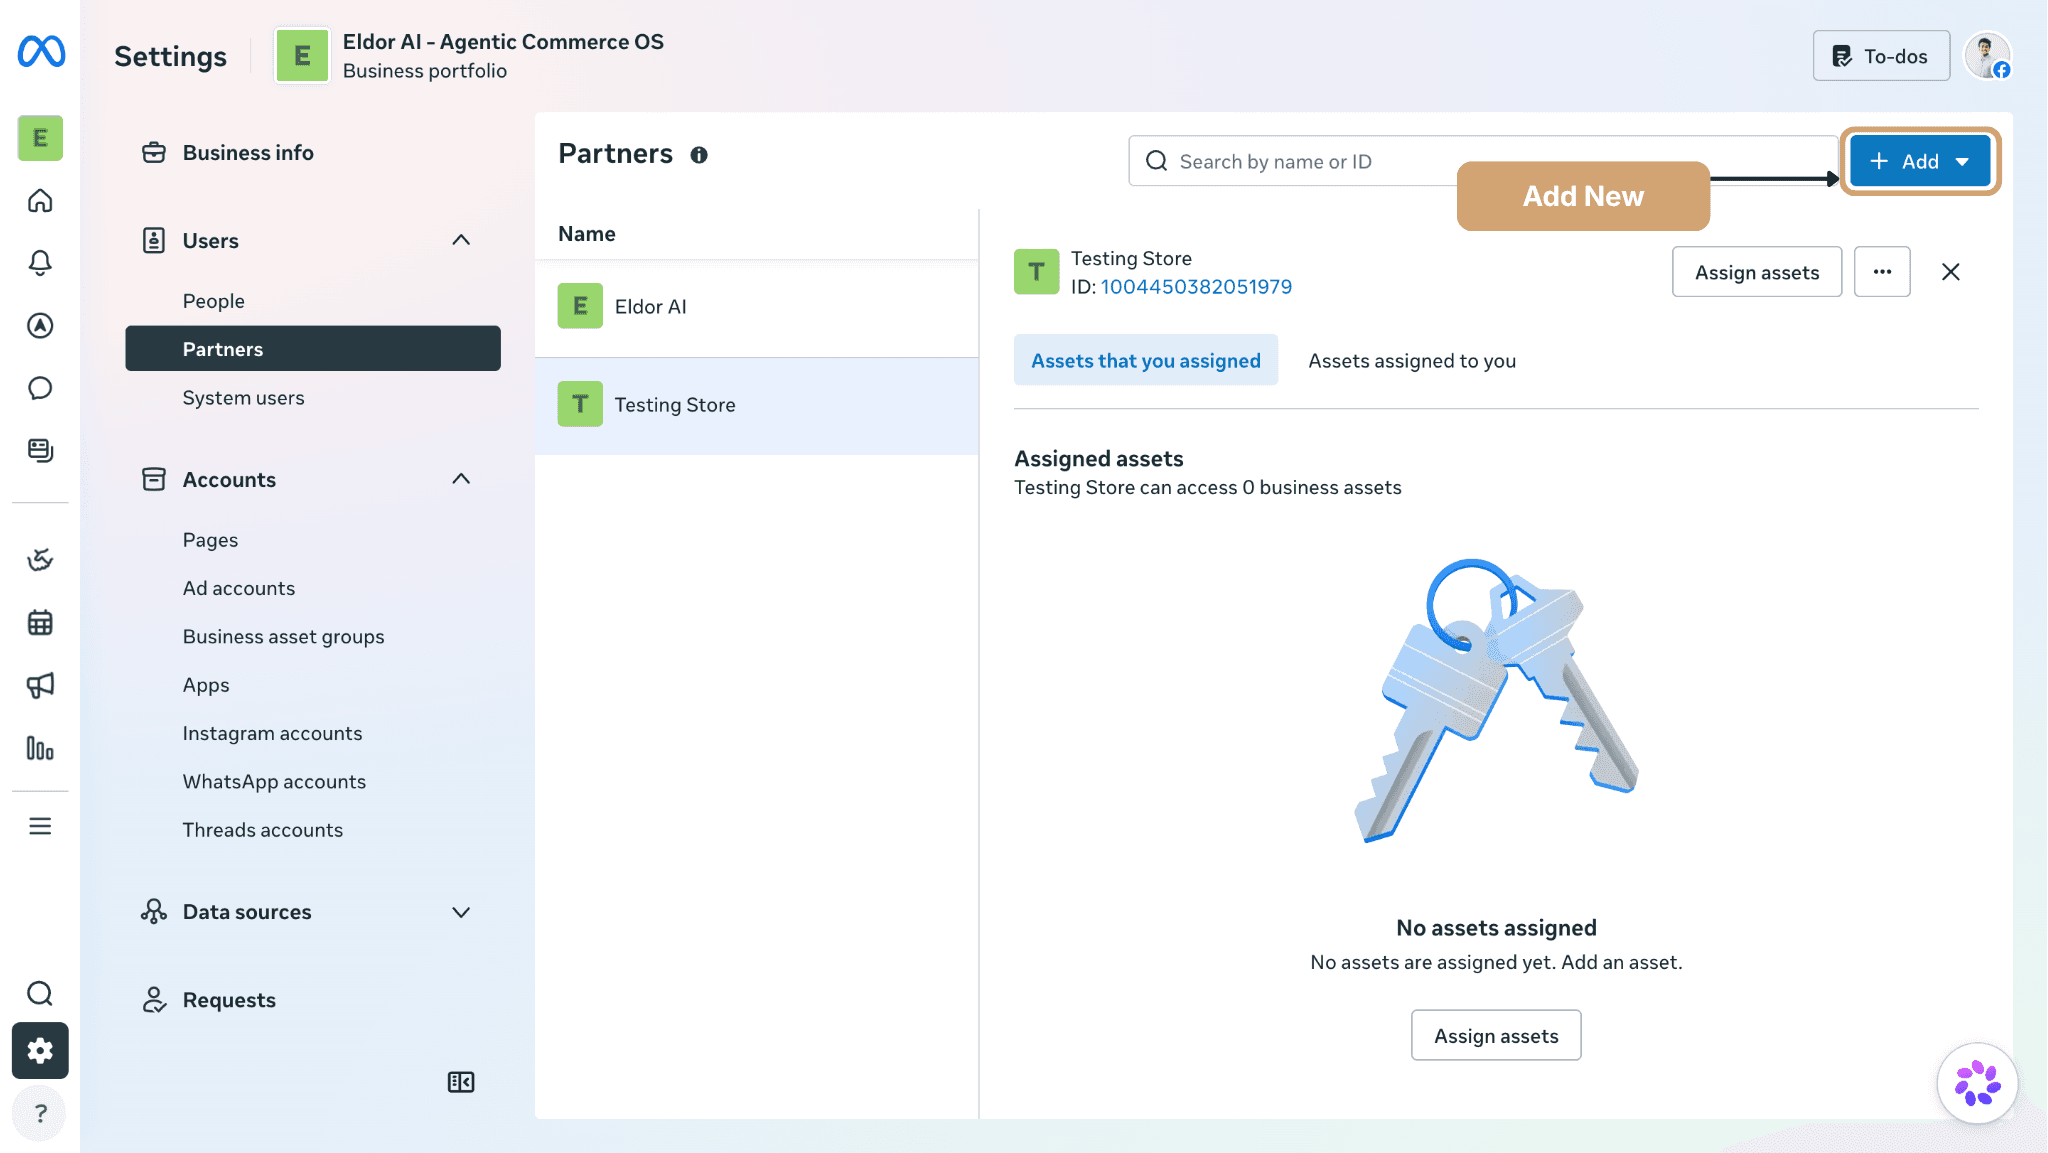The image size is (2048, 1153).
Task: Open the bar chart insights icon
Action: pyautogui.click(x=40, y=748)
